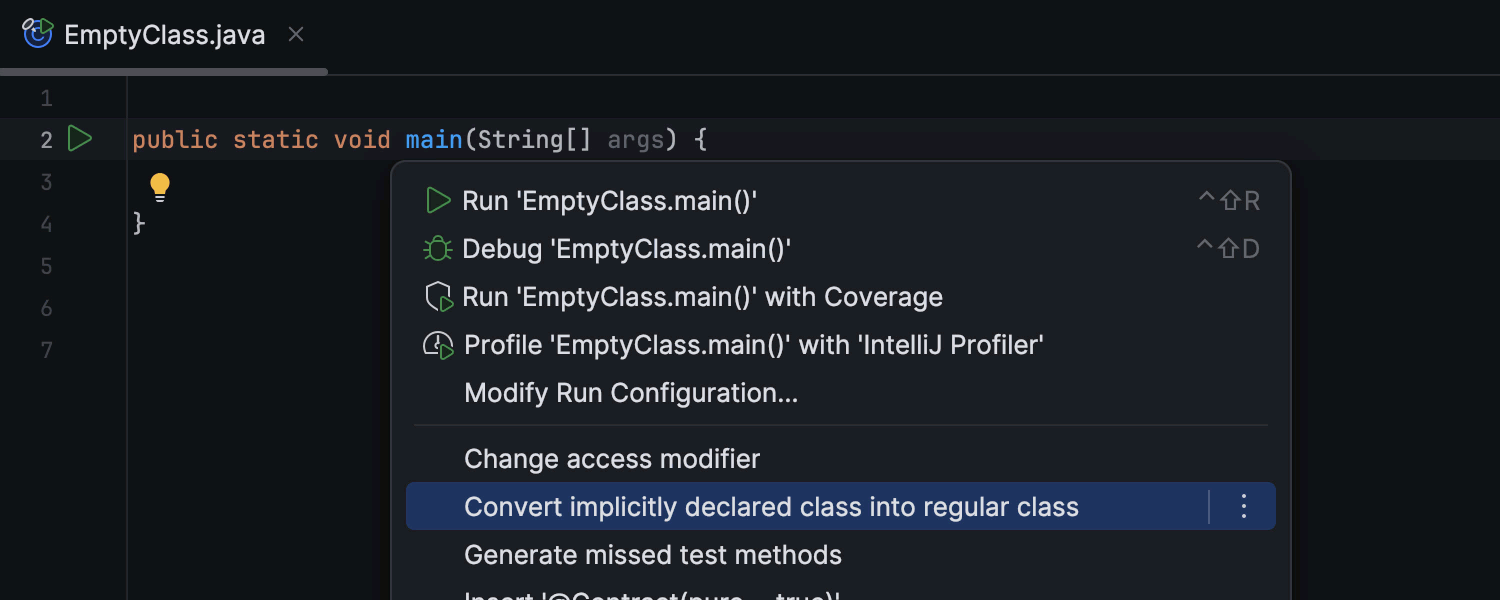Click line number 5 in the gutter
Viewport: 1500px width, 600px height.
click(46, 266)
